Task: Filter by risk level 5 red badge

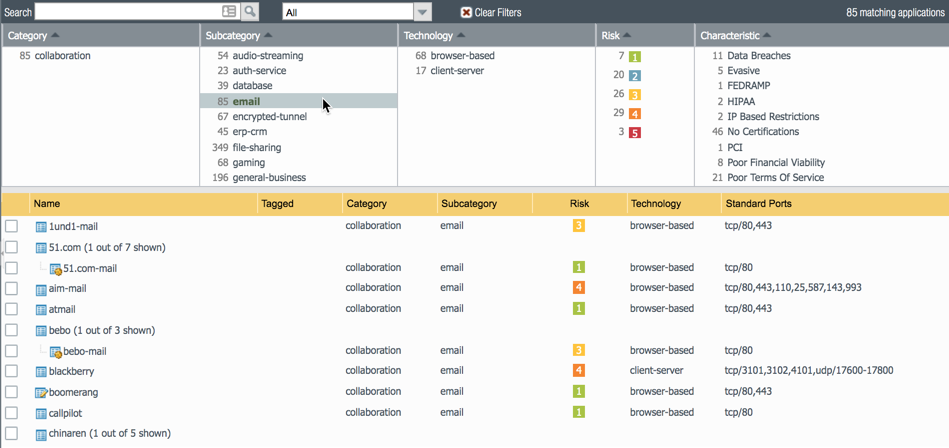Action: (x=635, y=132)
